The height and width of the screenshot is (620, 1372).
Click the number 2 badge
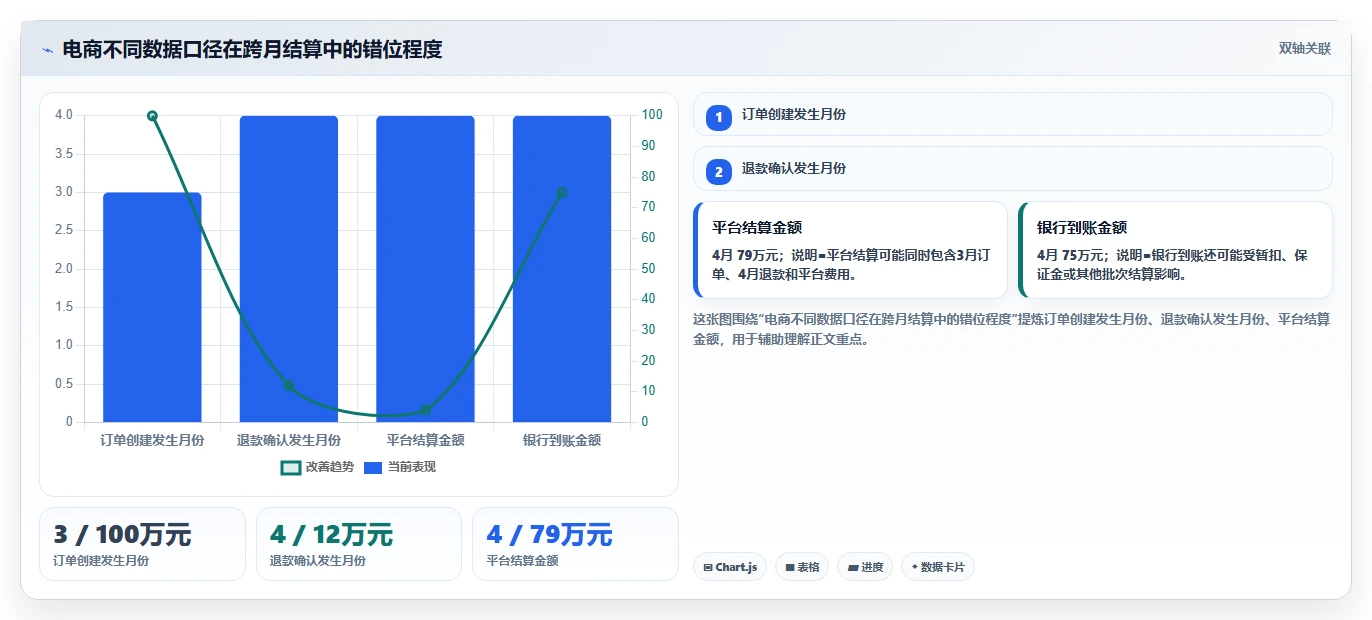(718, 172)
